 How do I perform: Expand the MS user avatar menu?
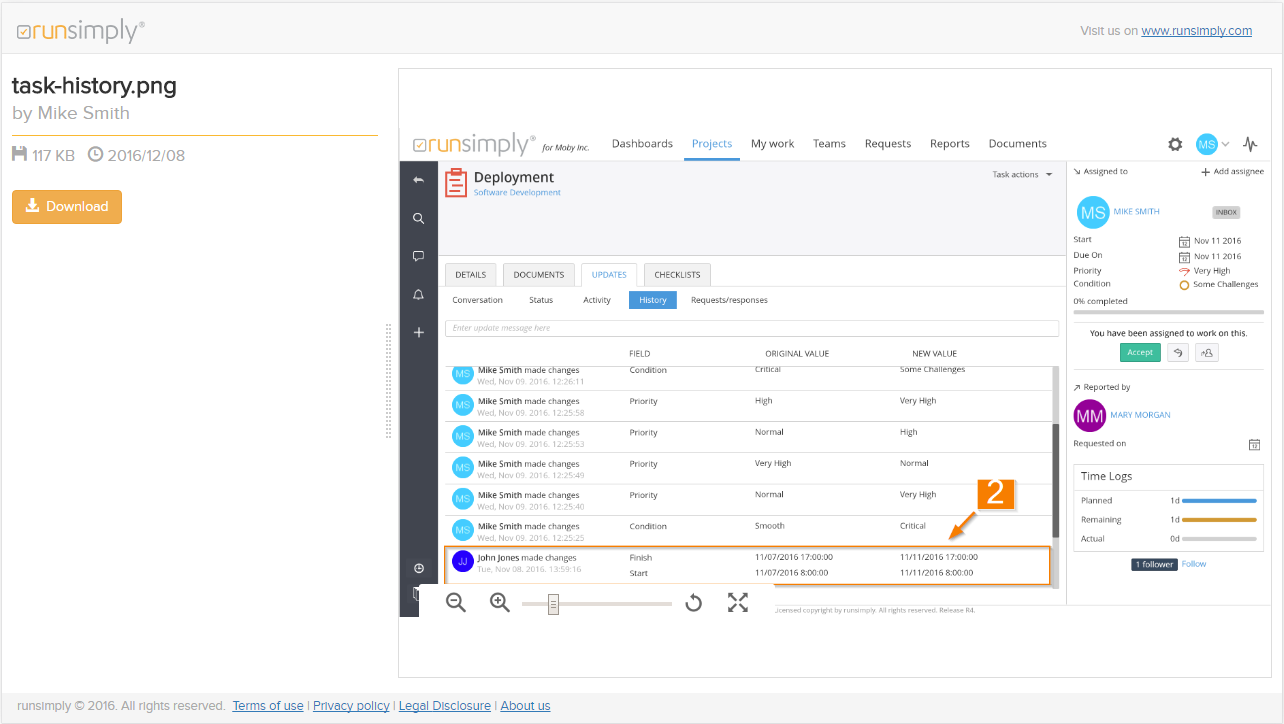(x=1212, y=144)
